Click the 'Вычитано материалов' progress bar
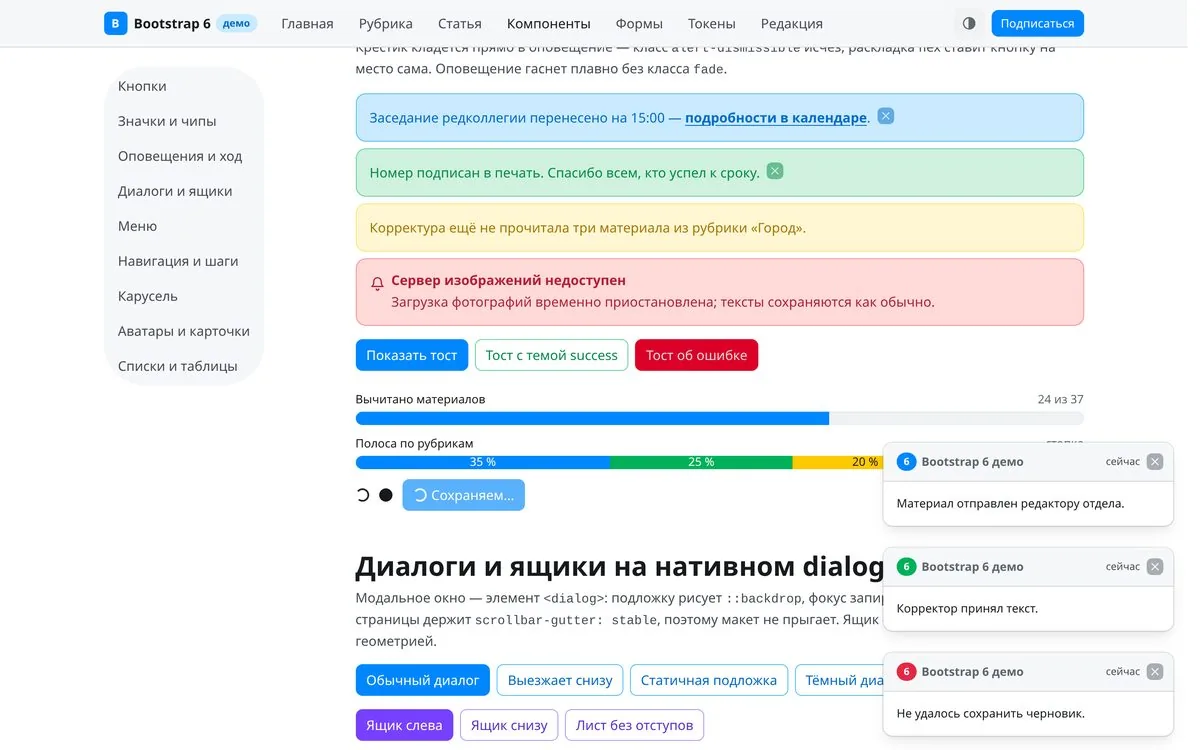The image size is (1200, 750). (720, 419)
